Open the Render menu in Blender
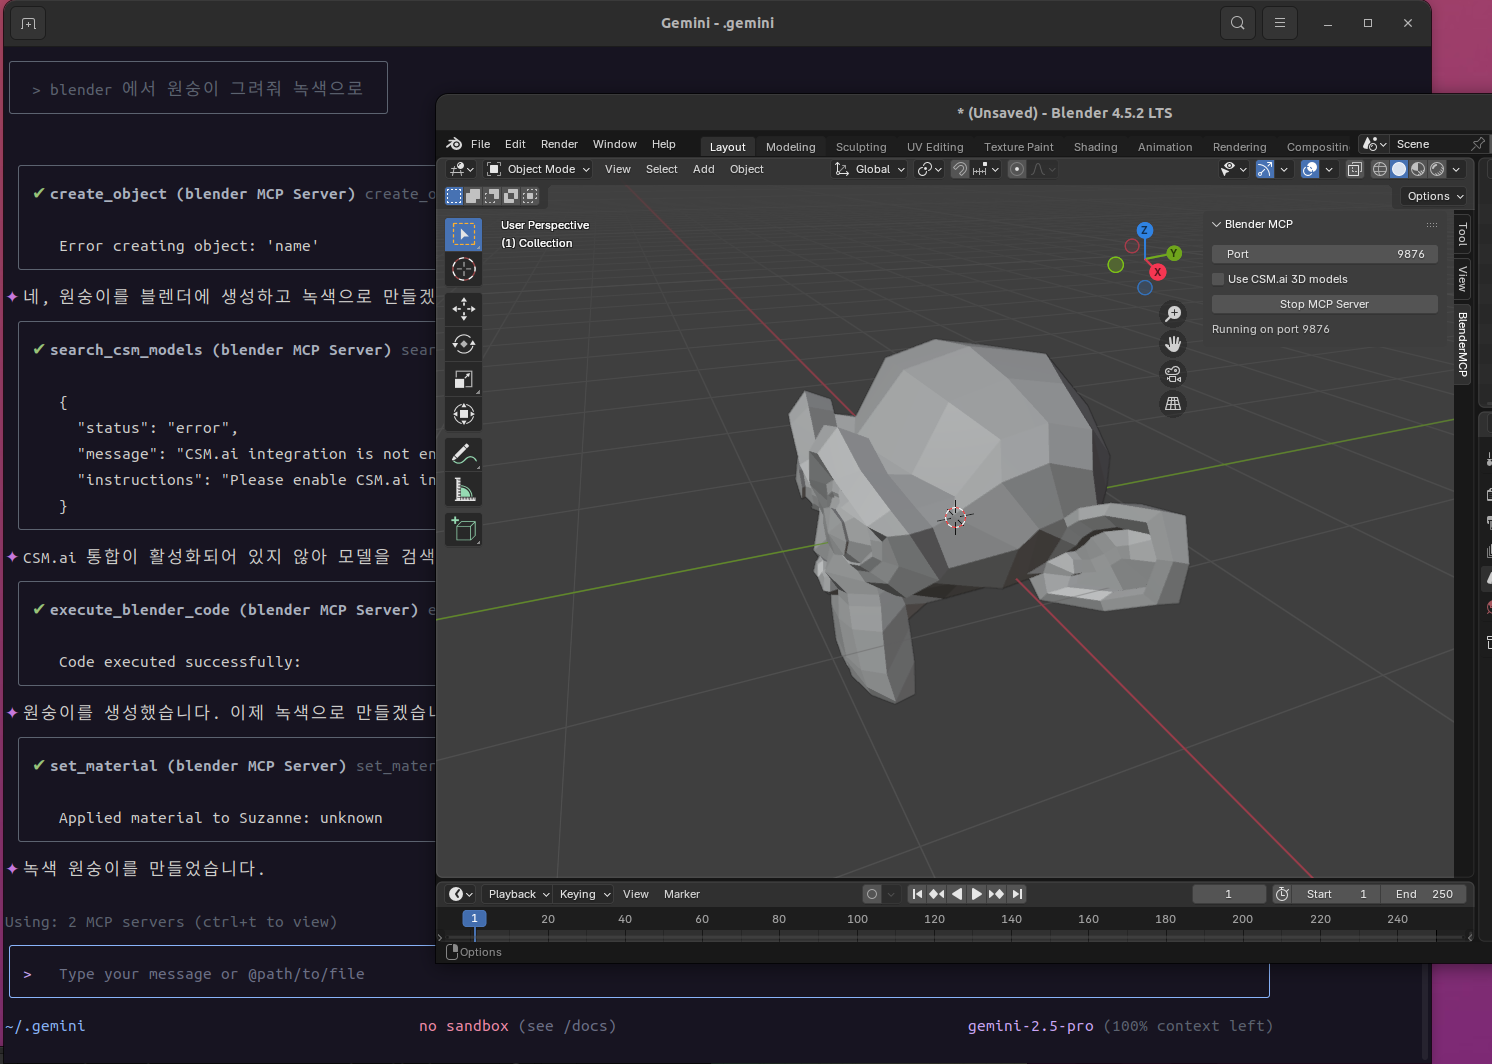Image resolution: width=1492 pixels, height=1064 pixels. point(559,144)
